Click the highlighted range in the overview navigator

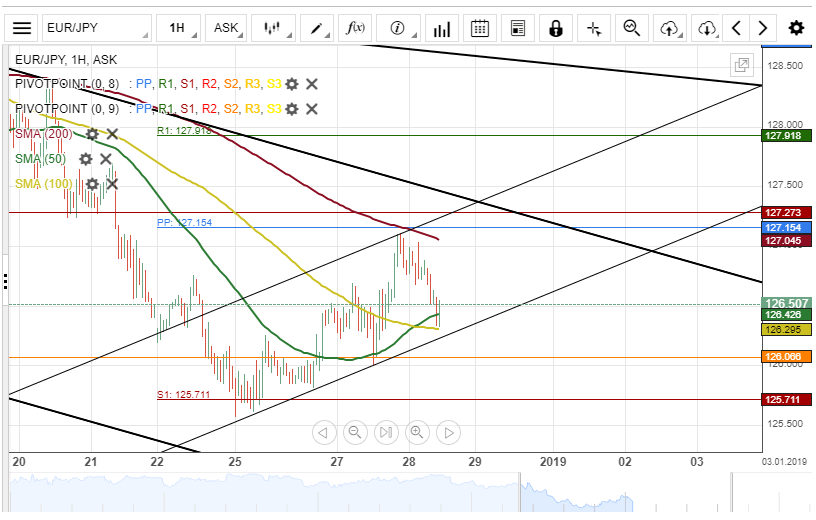tap(626, 492)
